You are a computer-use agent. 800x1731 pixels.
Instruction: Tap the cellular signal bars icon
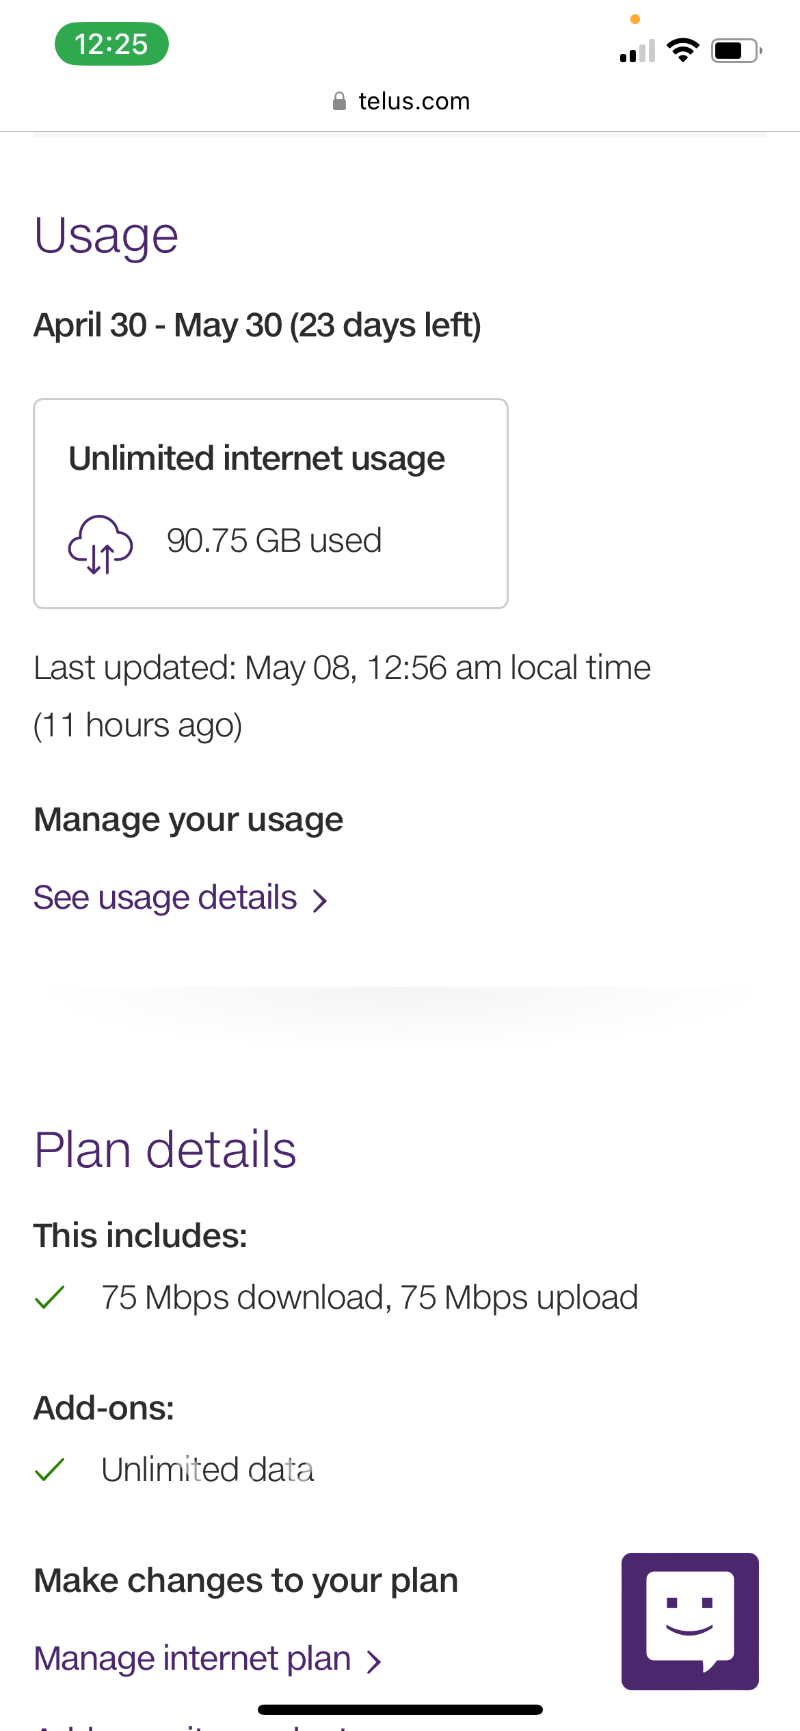(637, 51)
